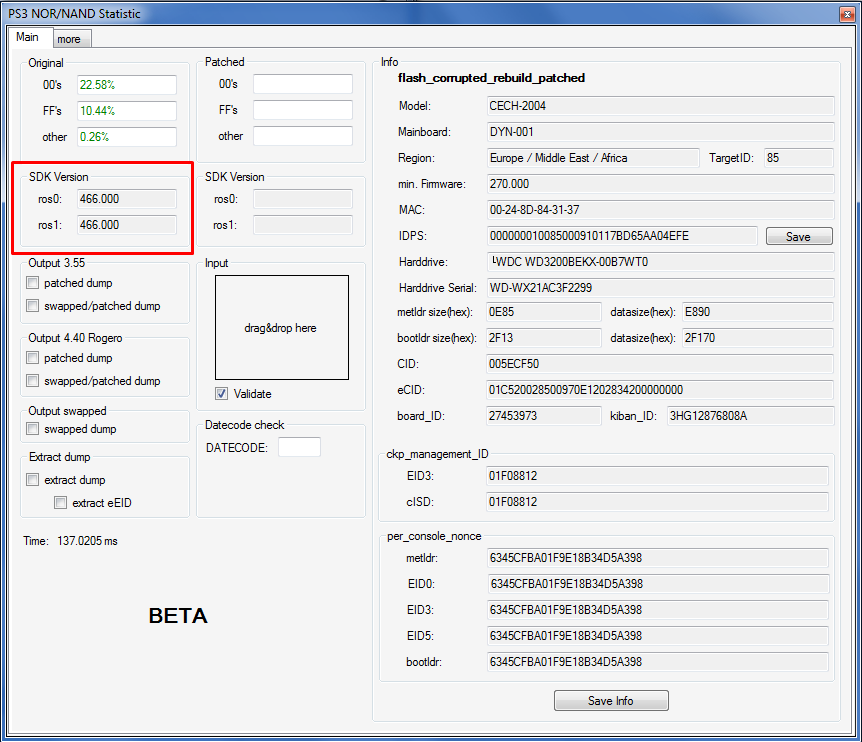Click the Patched other field
The image size is (862, 742).
pyautogui.click(x=303, y=136)
